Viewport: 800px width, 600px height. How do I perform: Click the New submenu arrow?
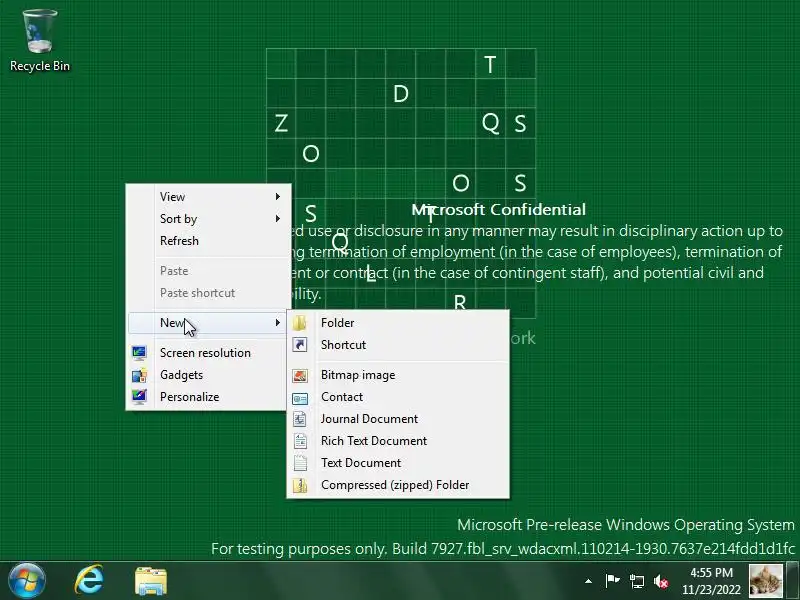tap(278, 322)
